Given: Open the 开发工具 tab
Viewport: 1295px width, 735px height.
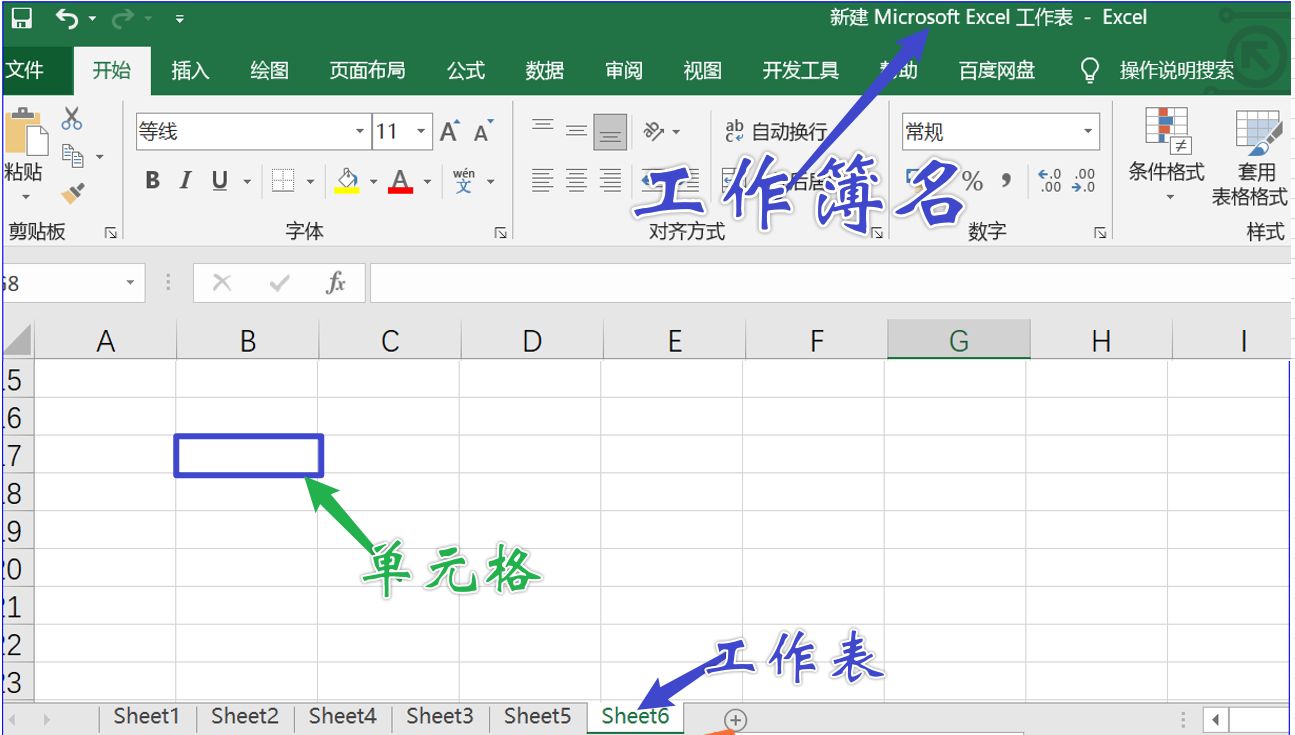Looking at the screenshot, I should click(x=800, y=70).
